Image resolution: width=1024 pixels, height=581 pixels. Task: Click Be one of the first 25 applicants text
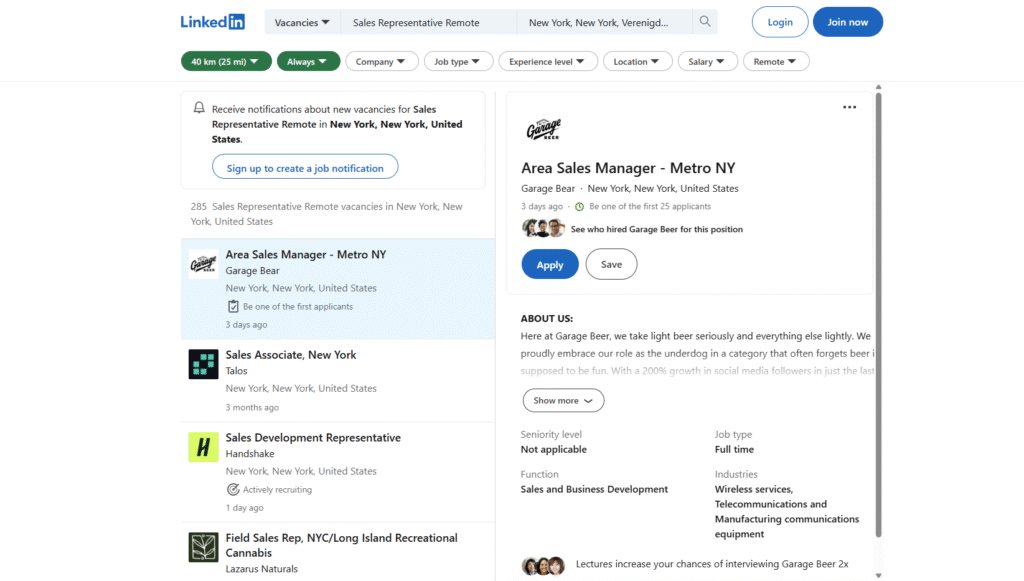650,206
